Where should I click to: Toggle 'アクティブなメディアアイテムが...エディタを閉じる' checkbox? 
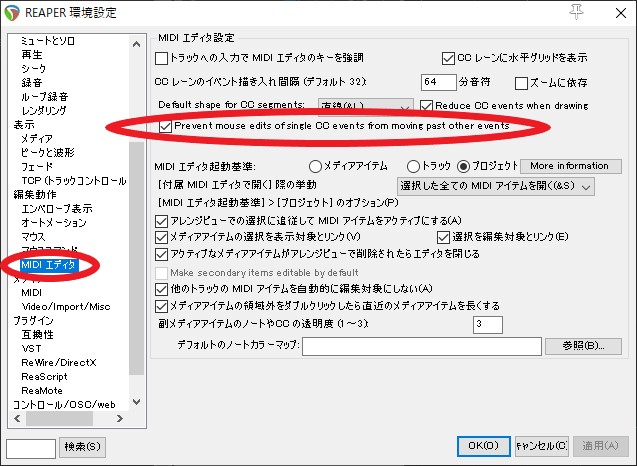click(x=161, y=255)
